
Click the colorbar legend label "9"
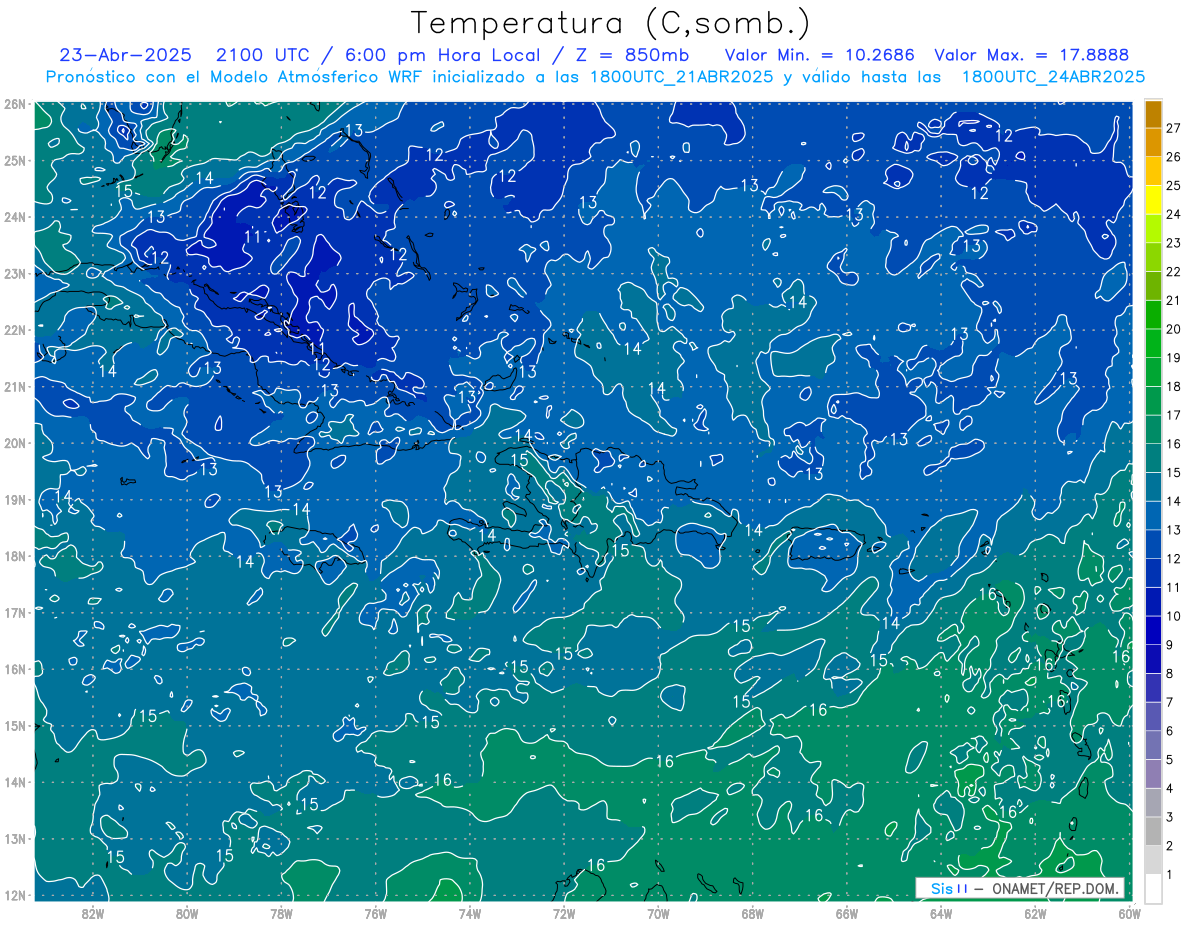[1169, 645]
